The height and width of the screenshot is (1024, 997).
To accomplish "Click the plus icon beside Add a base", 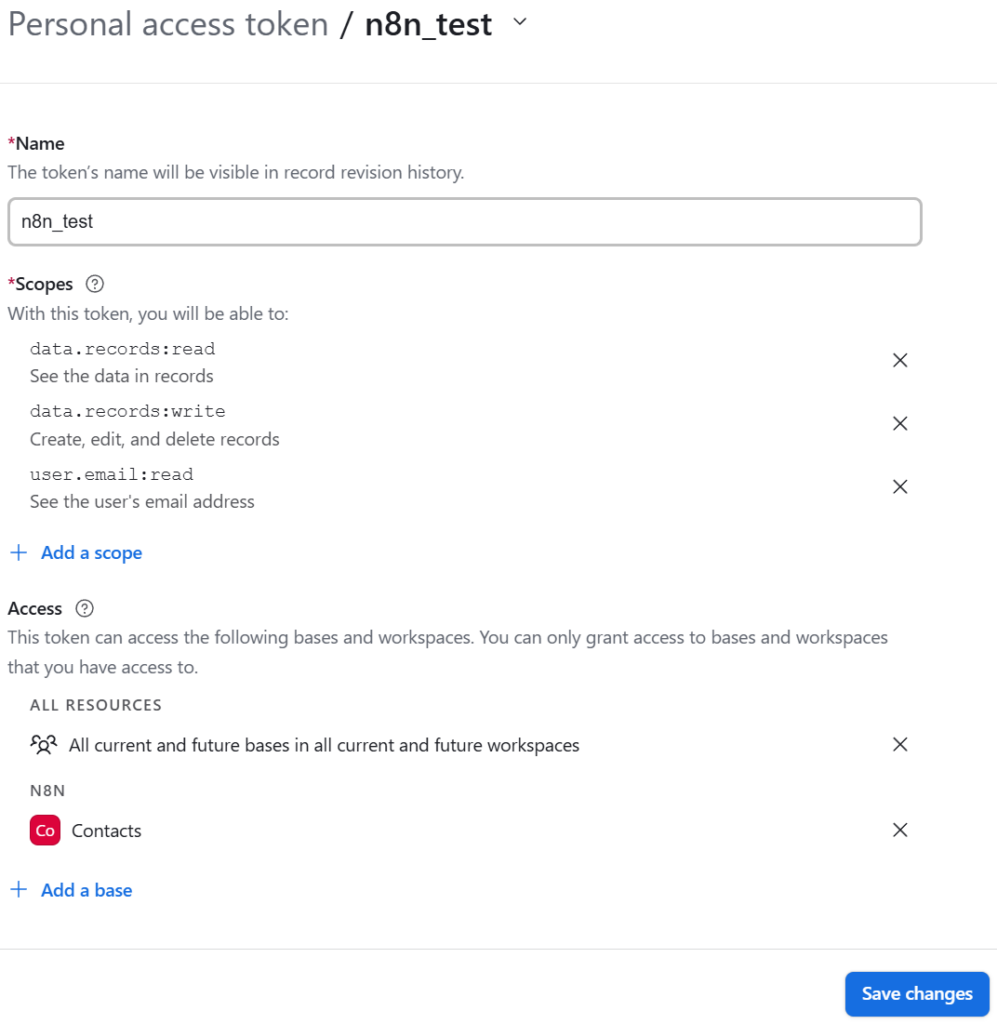I will tap(18, 890).
